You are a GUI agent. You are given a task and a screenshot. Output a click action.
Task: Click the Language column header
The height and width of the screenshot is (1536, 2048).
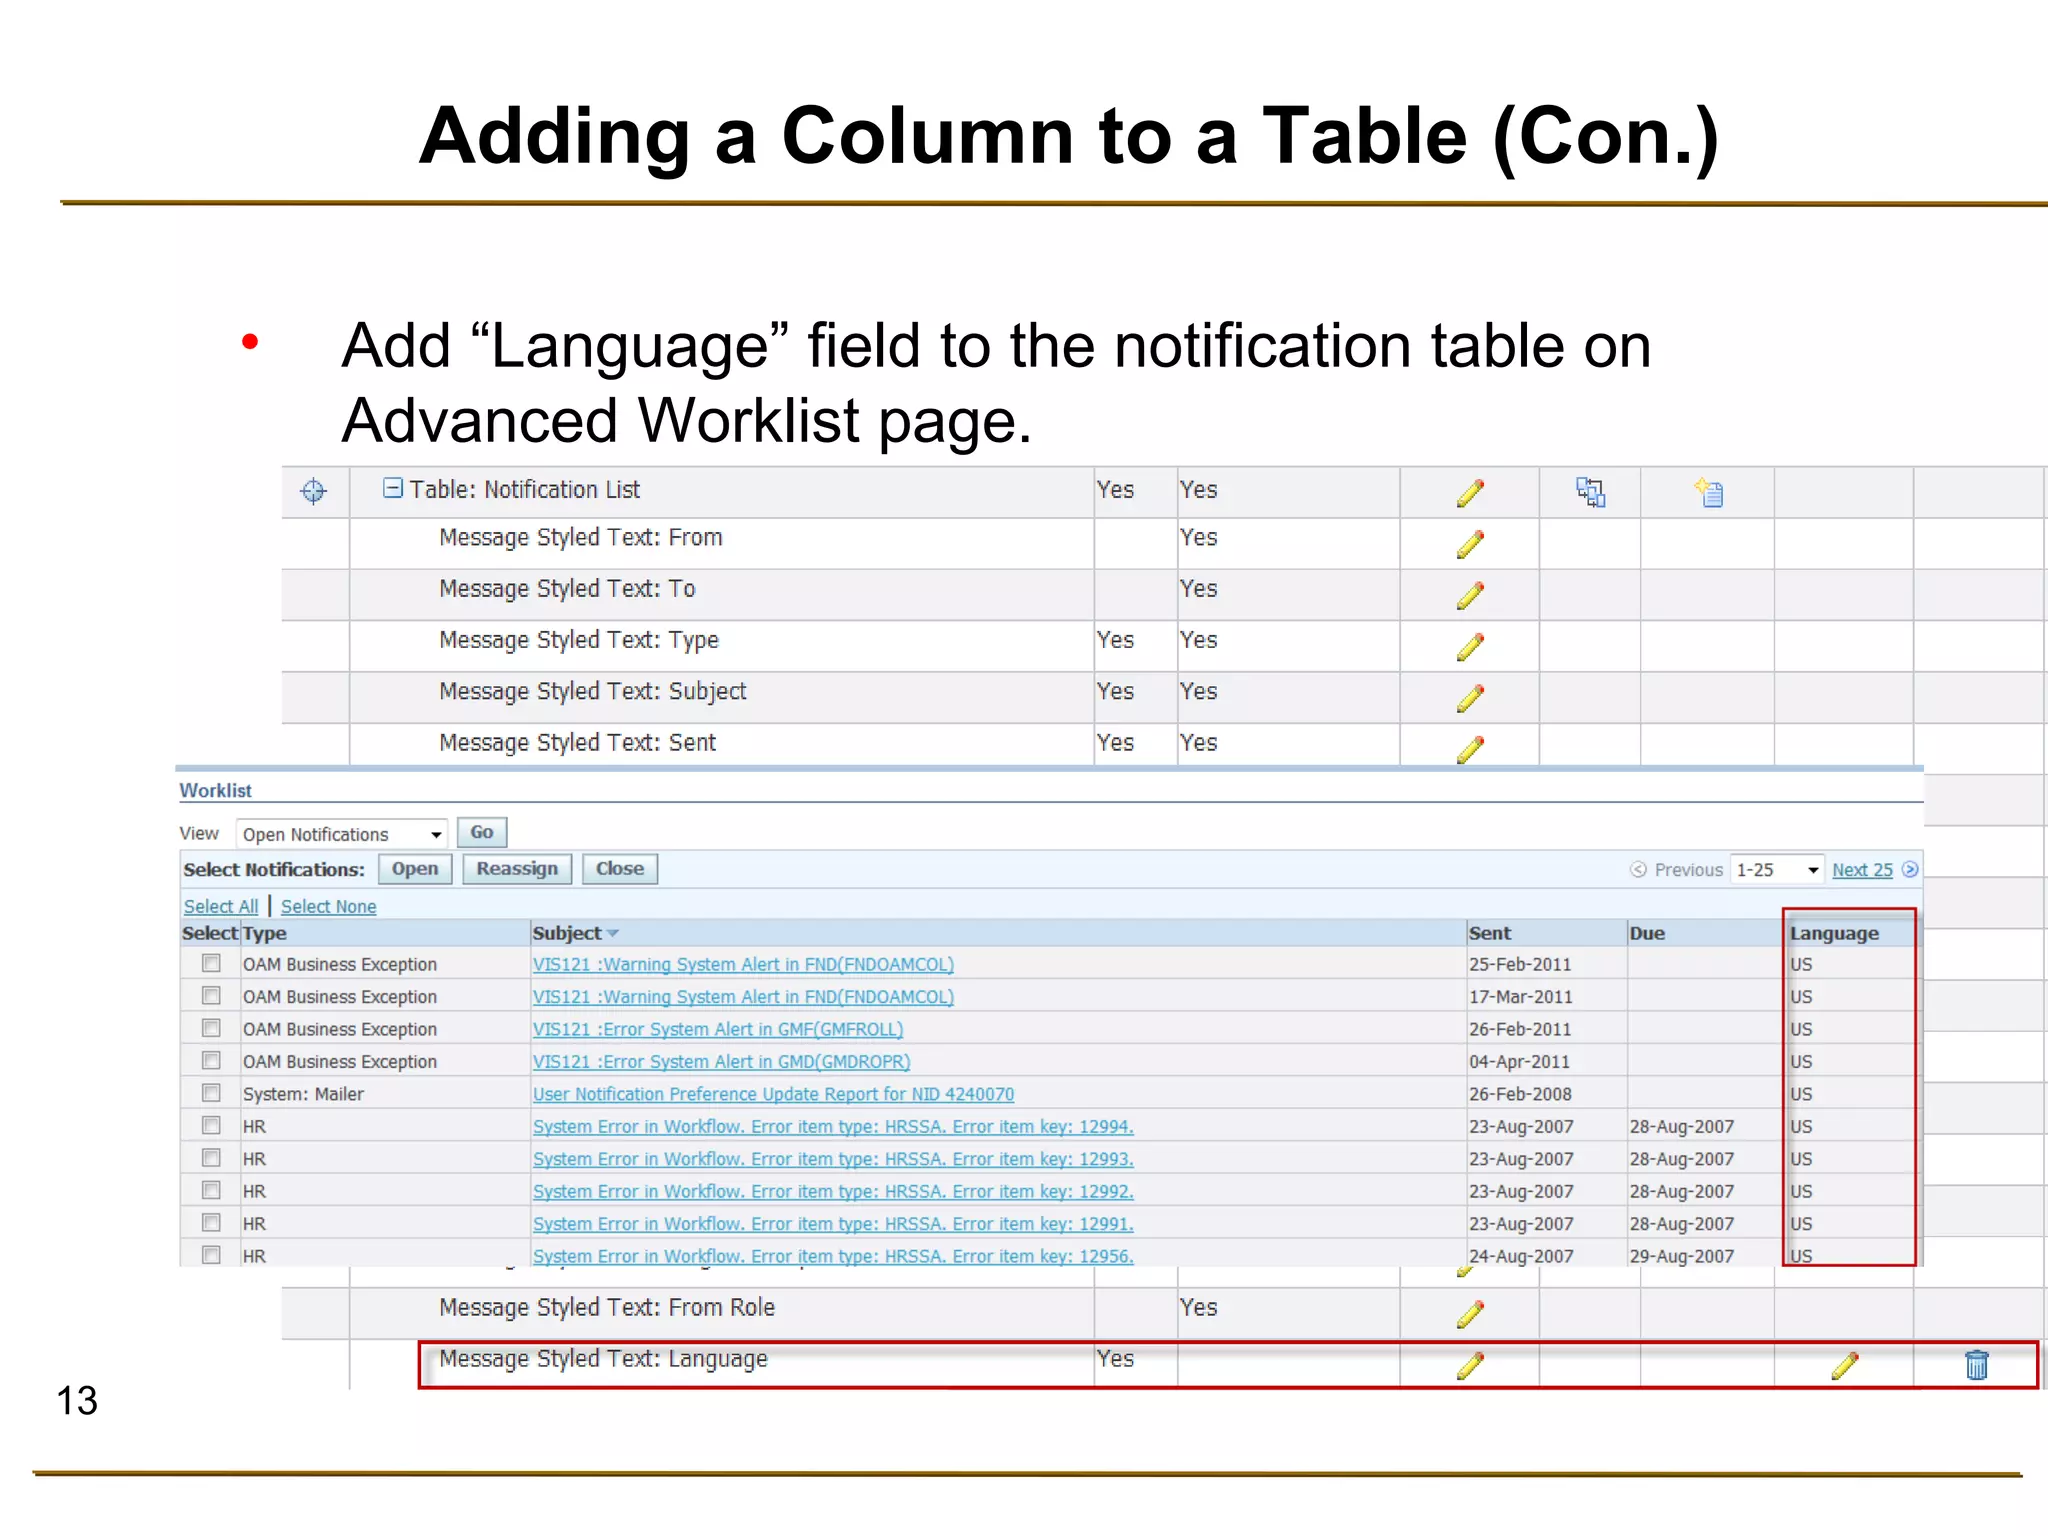pos(1834,933)
